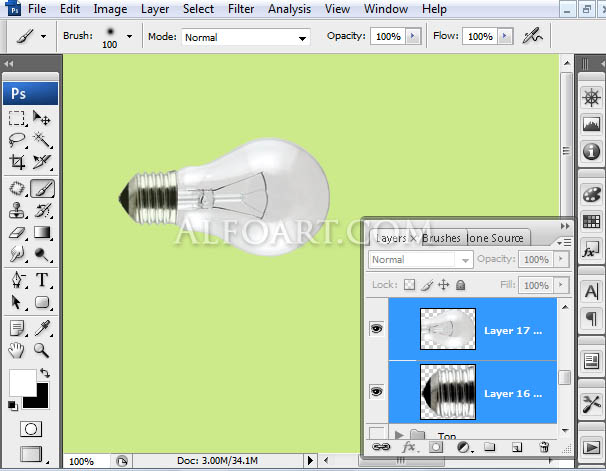Activate the Pen tool
Viewport: 606px width, 471px height.
click(x=17, y=280)
